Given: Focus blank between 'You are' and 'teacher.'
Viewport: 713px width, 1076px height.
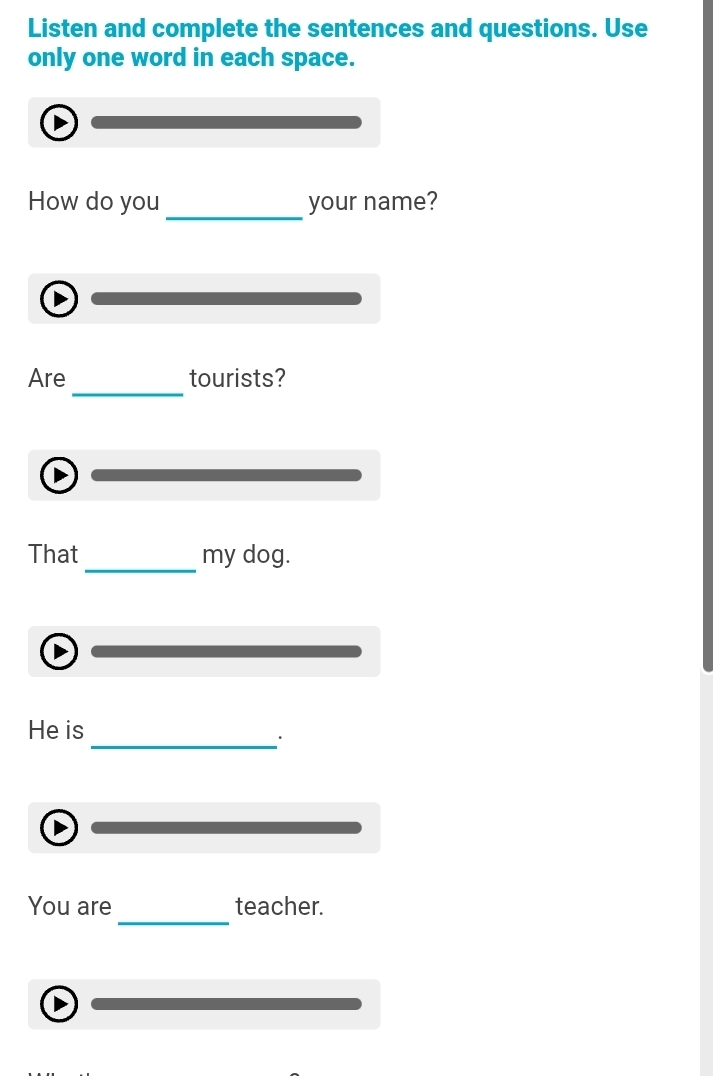Looking at the screenshot, I should (x=174, y=909).
